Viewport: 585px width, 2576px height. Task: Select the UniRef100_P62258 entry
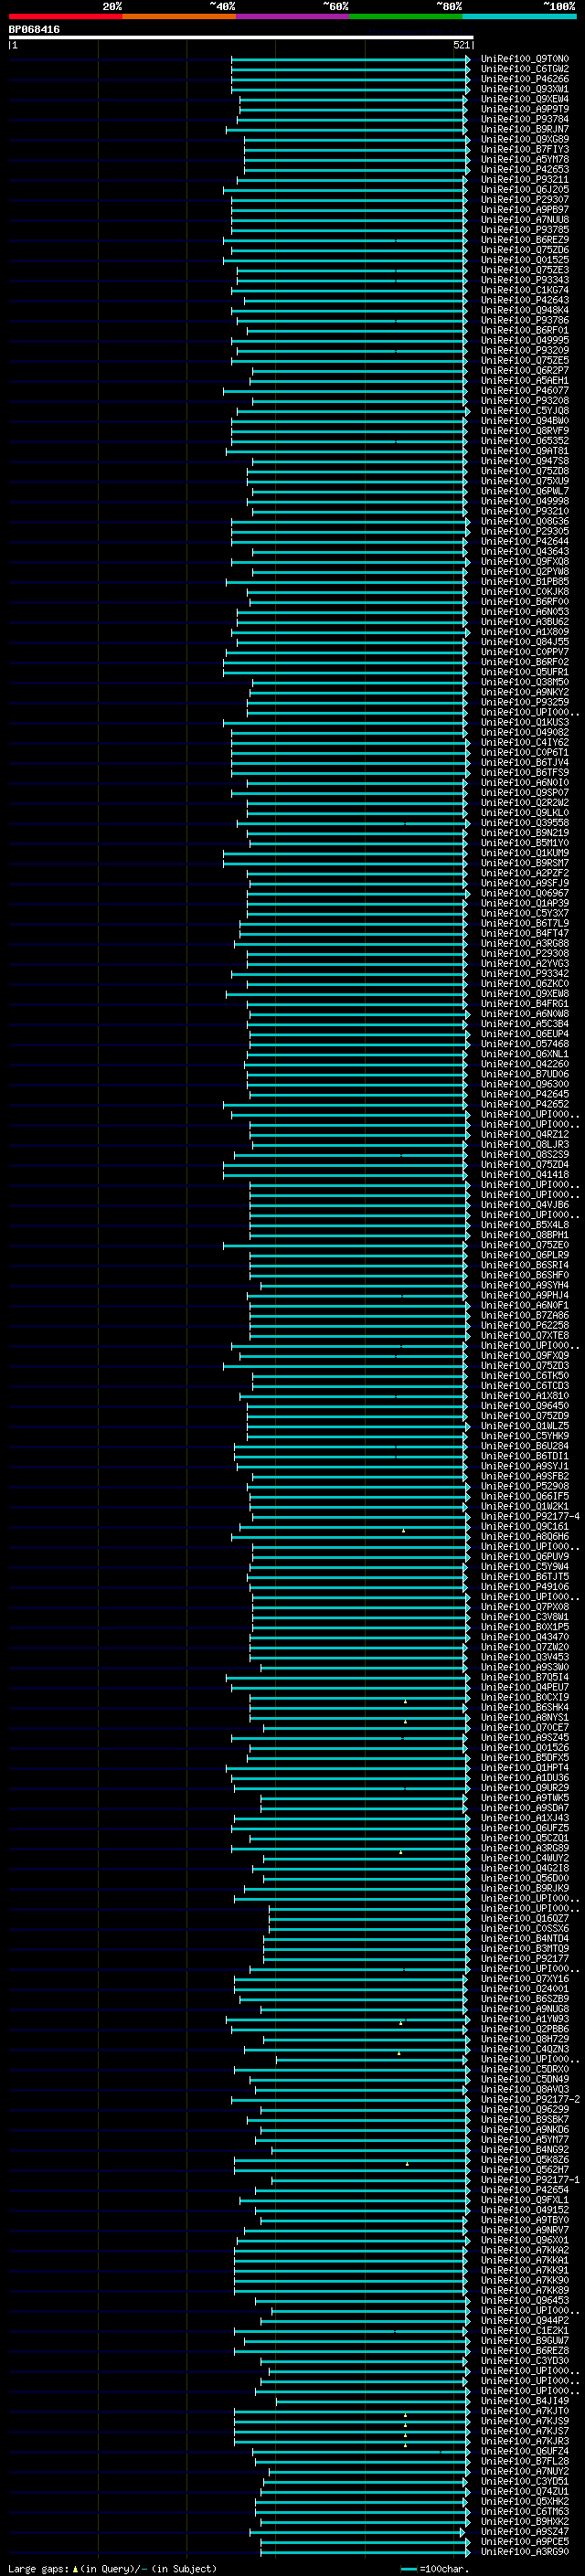524,1325
